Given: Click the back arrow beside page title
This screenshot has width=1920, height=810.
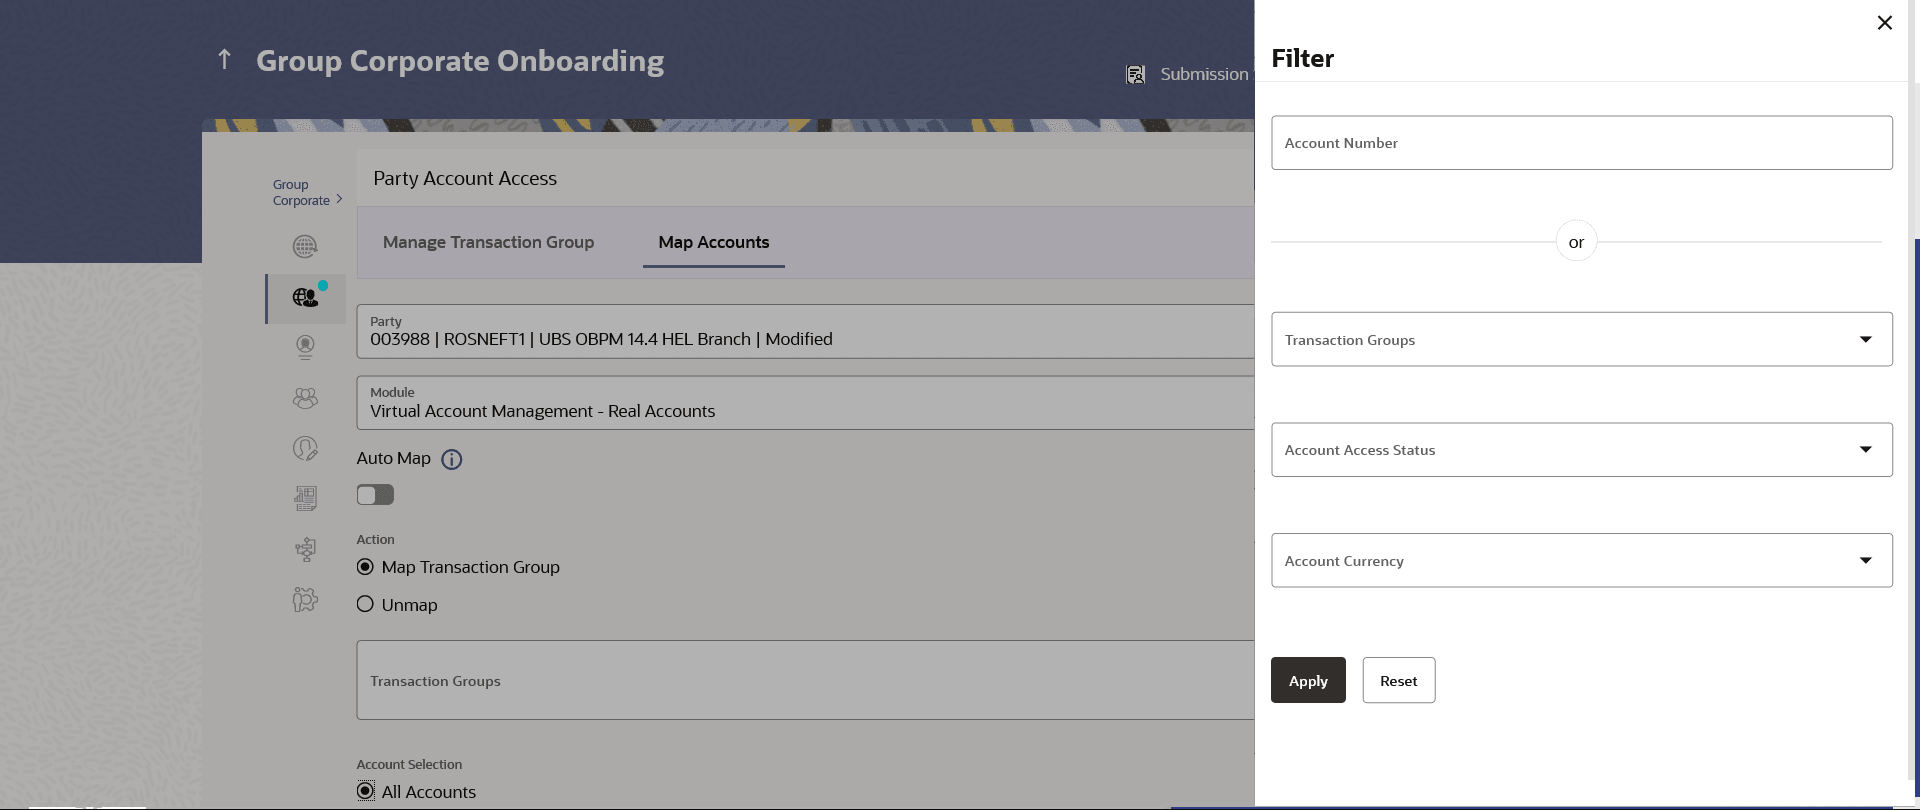Looking at the screenshot, I should pyautogui.click(x=224, y=60).
